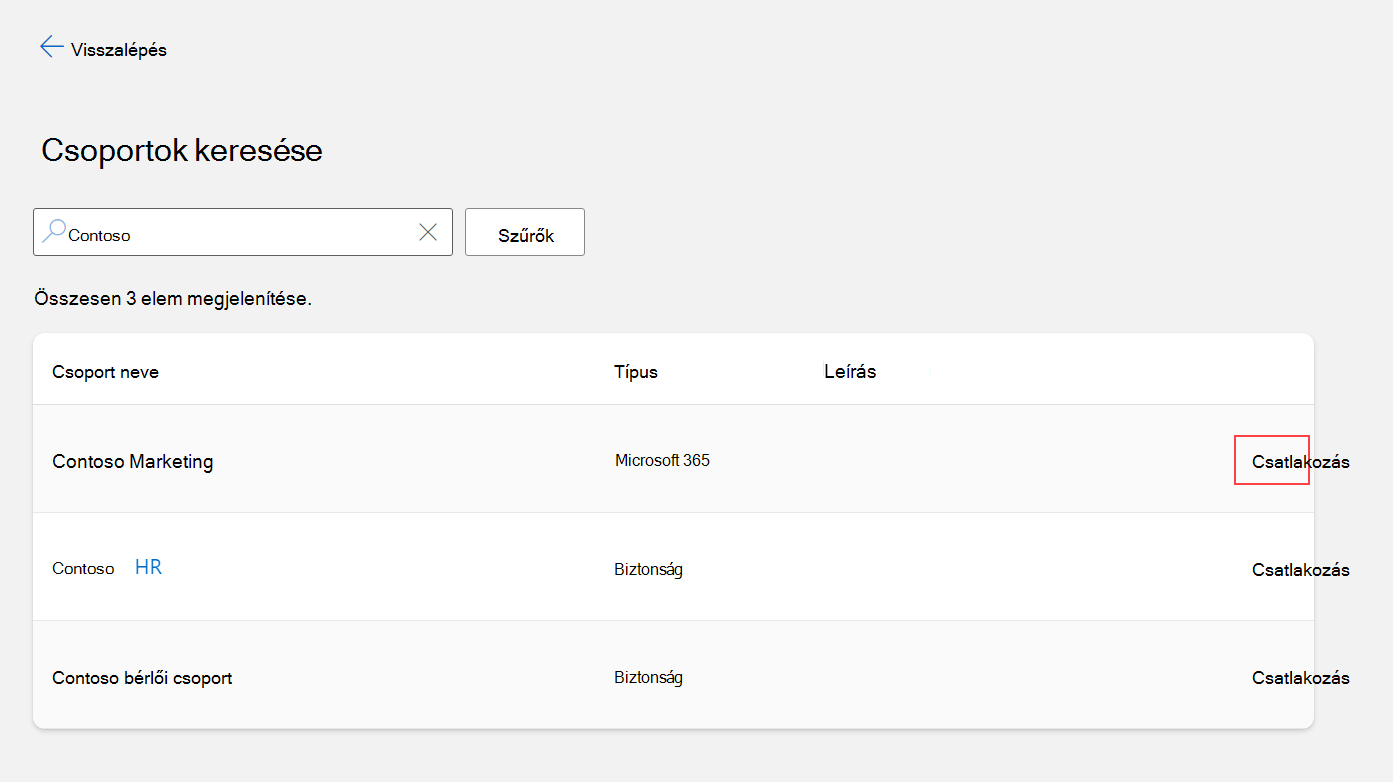Viewport: 1393px width, 782px height.
Task: Join the Contoso Marketing group
Action: 1300,462
